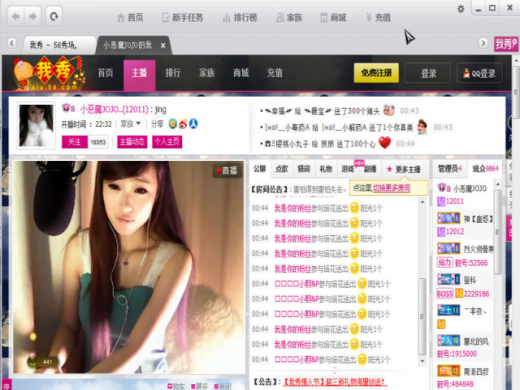Reload the page with the refresh icon
The image size is (520, 390).
54,16
